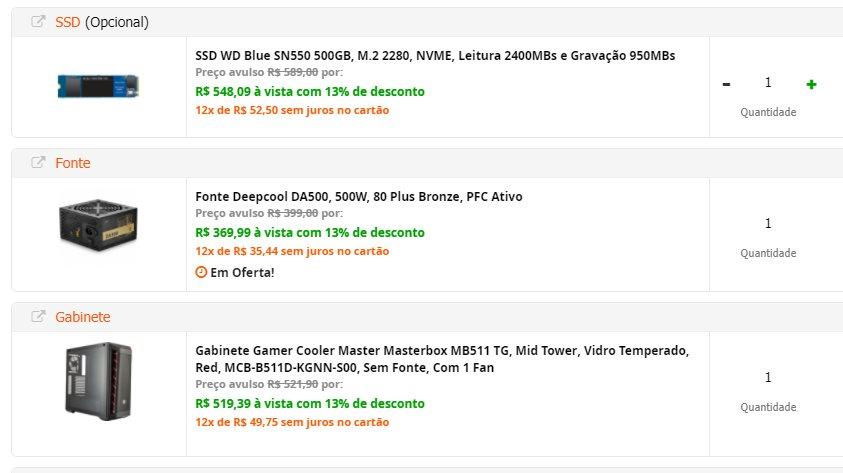Click the edit icon next to SSD
This screenshot has height=473, width=843.
(x=38, y=22)
